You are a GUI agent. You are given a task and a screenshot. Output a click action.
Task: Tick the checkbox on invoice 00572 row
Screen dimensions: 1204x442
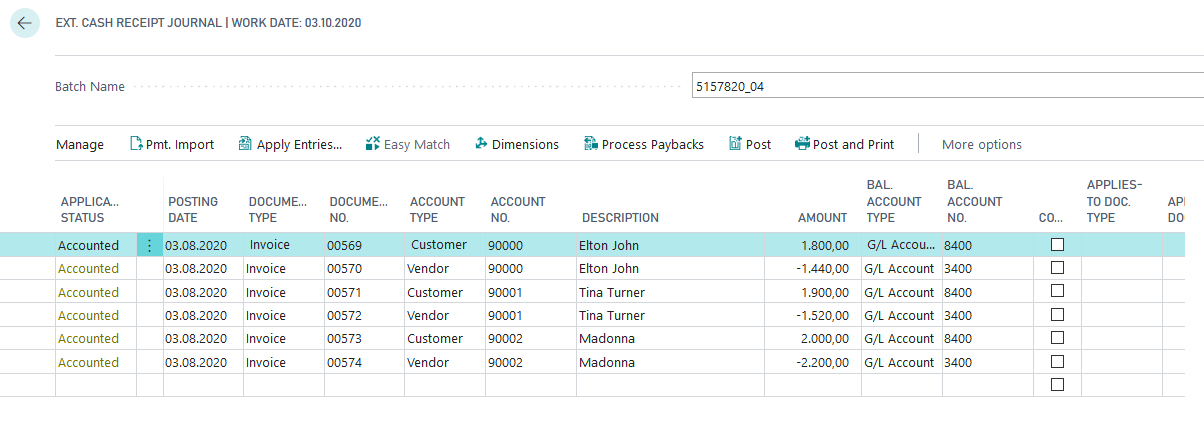(x=1057, y=315)
